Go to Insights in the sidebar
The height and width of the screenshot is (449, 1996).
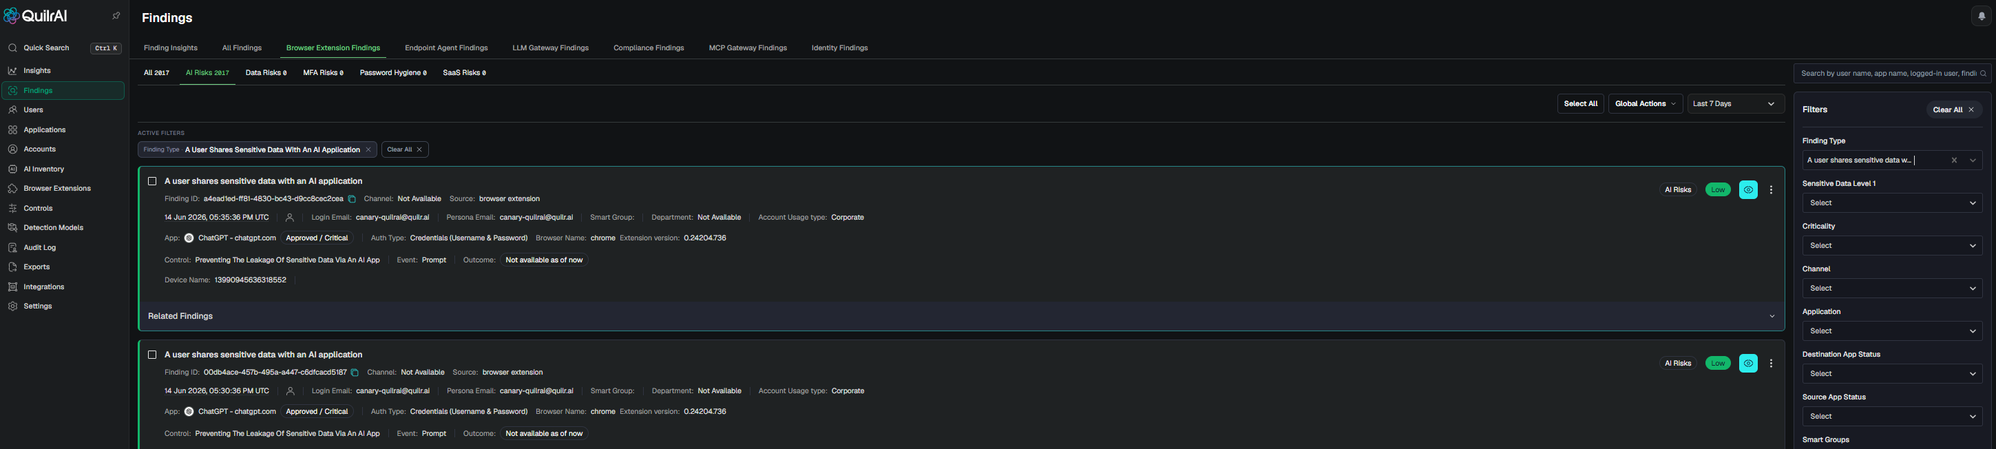click(37, 71)
